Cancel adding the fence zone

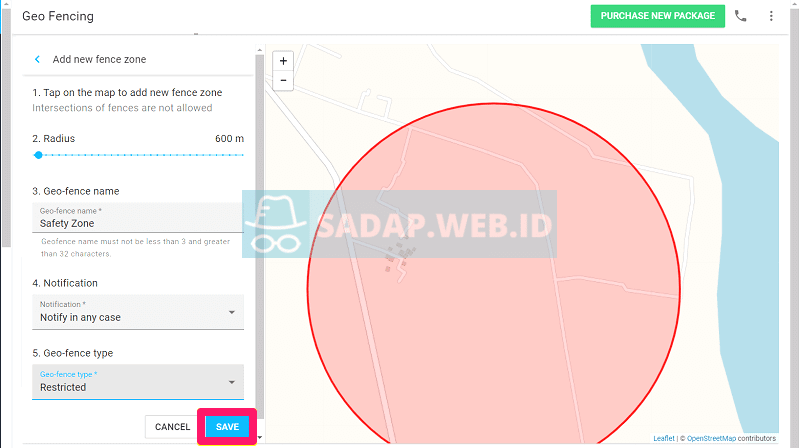(172, 427)
